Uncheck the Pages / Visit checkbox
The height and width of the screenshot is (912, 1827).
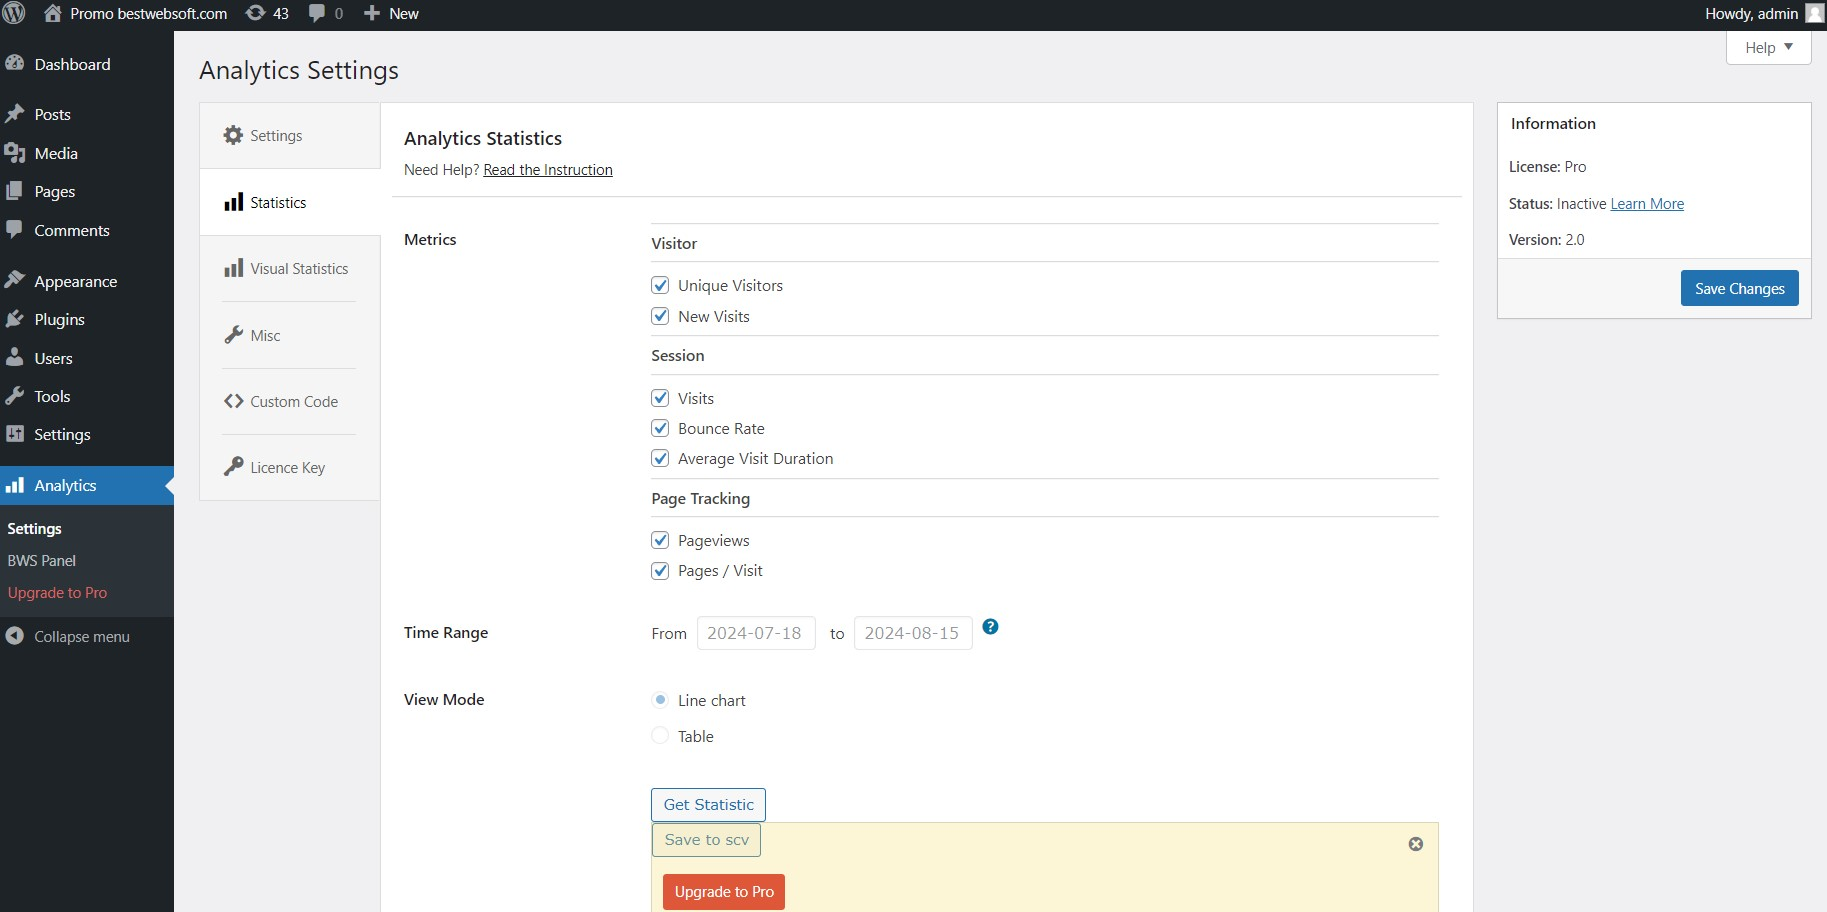(660, 571)
